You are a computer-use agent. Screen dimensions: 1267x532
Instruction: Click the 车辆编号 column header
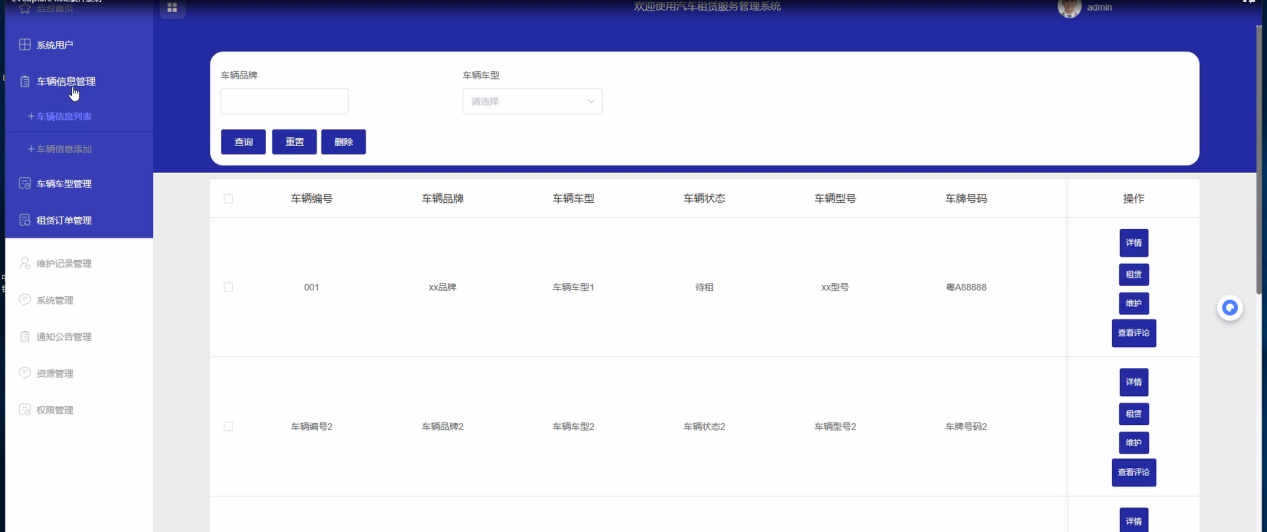[x=312, y=199]
